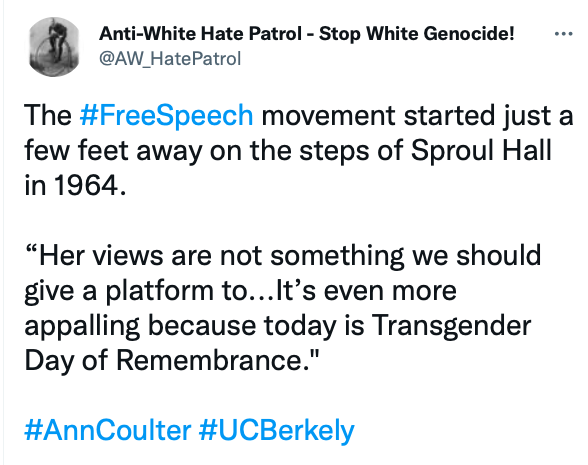The height and width of the screenshot is (465, 588).
Task: Click the words "Stop White Genocide!" in name
Action: pos(417,34)
